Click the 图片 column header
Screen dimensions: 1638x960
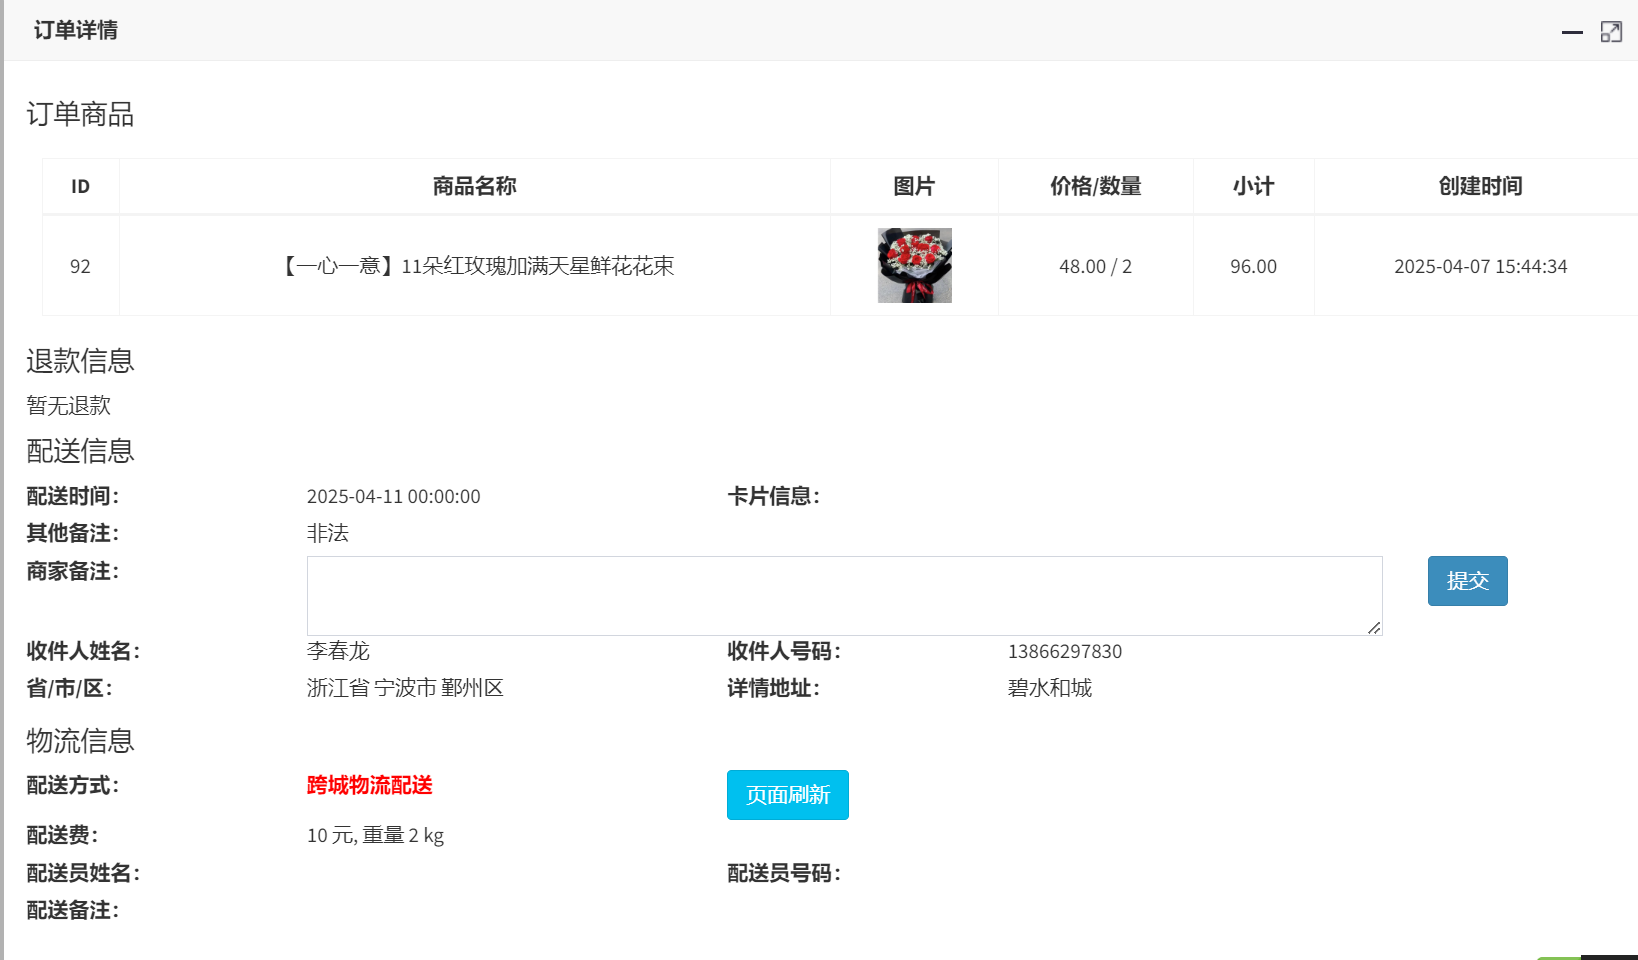tap(913, 186)
